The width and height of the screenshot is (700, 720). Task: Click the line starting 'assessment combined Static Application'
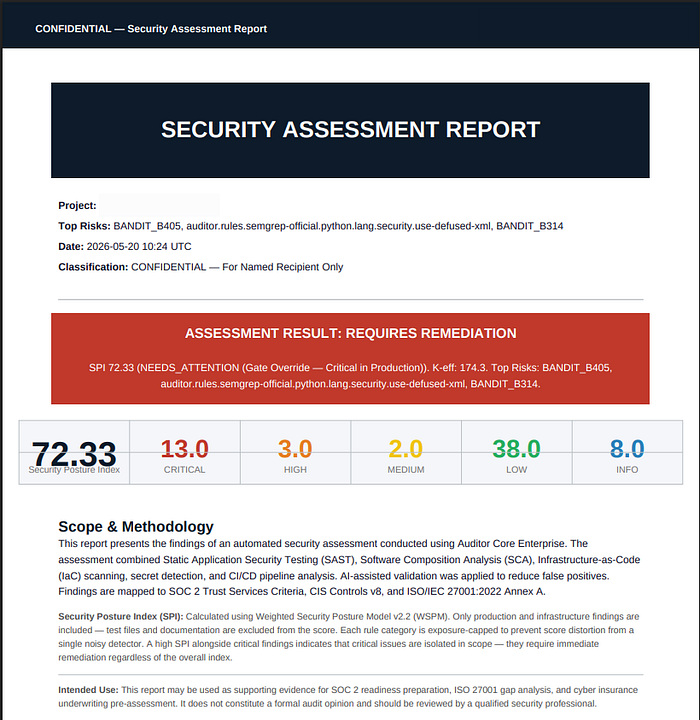pos(349,560)
